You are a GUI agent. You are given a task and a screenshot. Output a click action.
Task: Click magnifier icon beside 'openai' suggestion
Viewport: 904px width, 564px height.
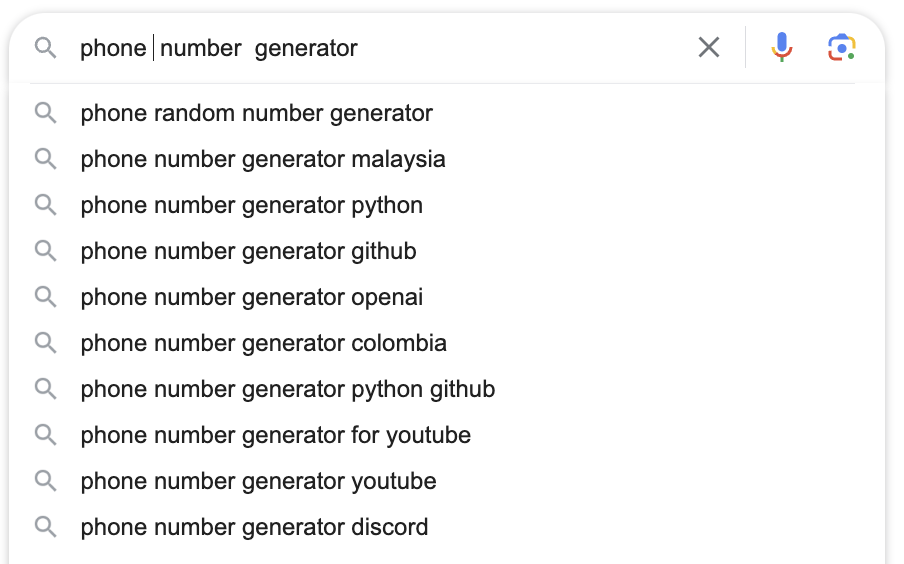45,297
